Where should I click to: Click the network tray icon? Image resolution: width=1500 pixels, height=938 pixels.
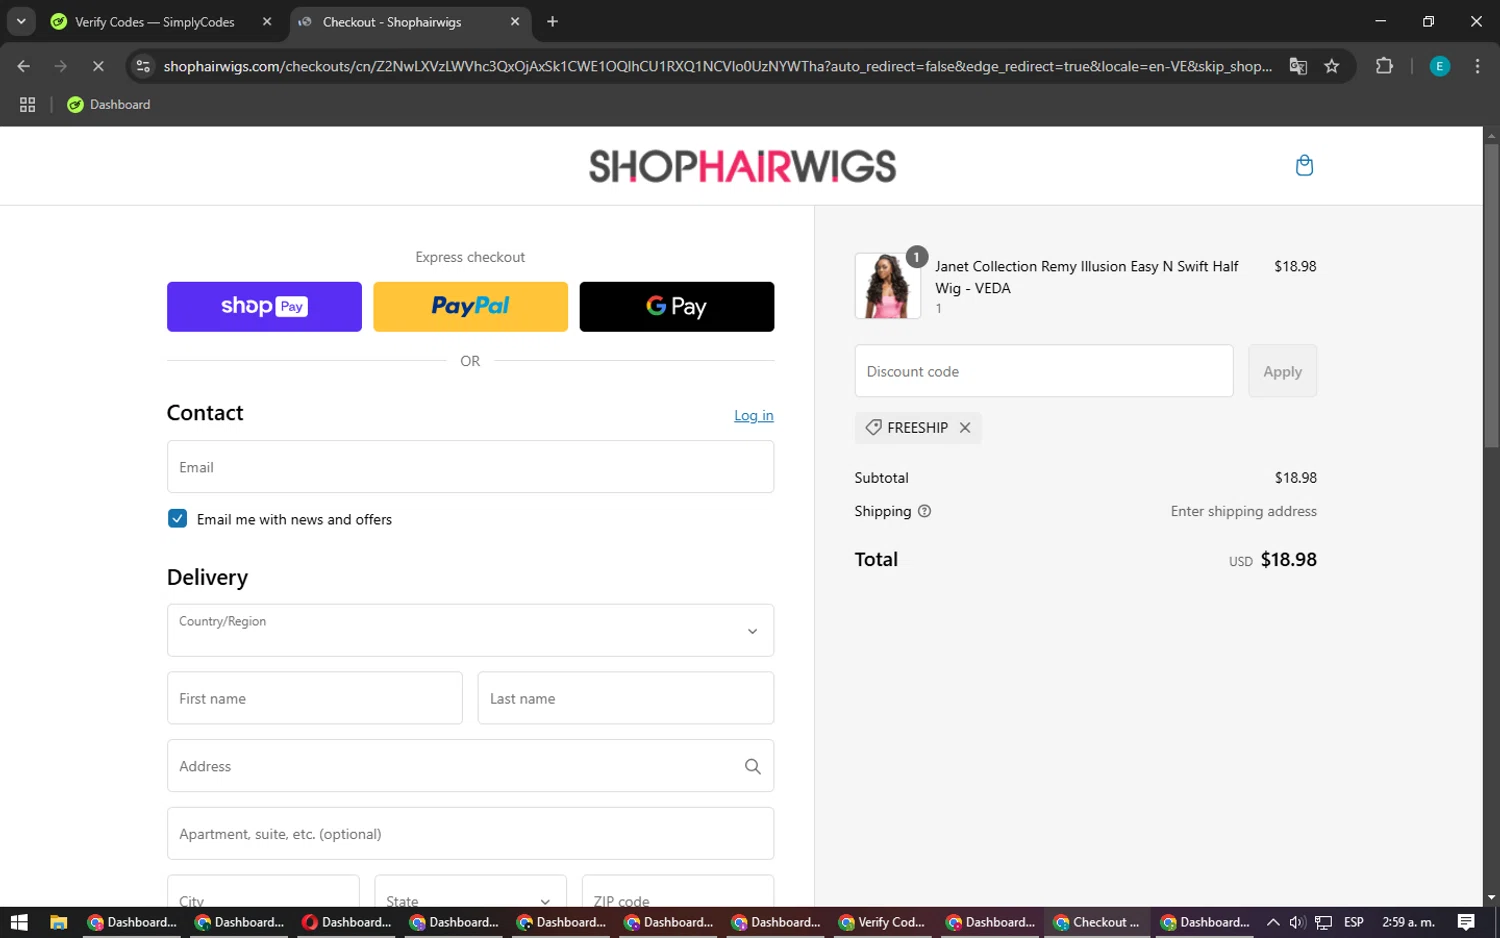[x=1323, y=922]
